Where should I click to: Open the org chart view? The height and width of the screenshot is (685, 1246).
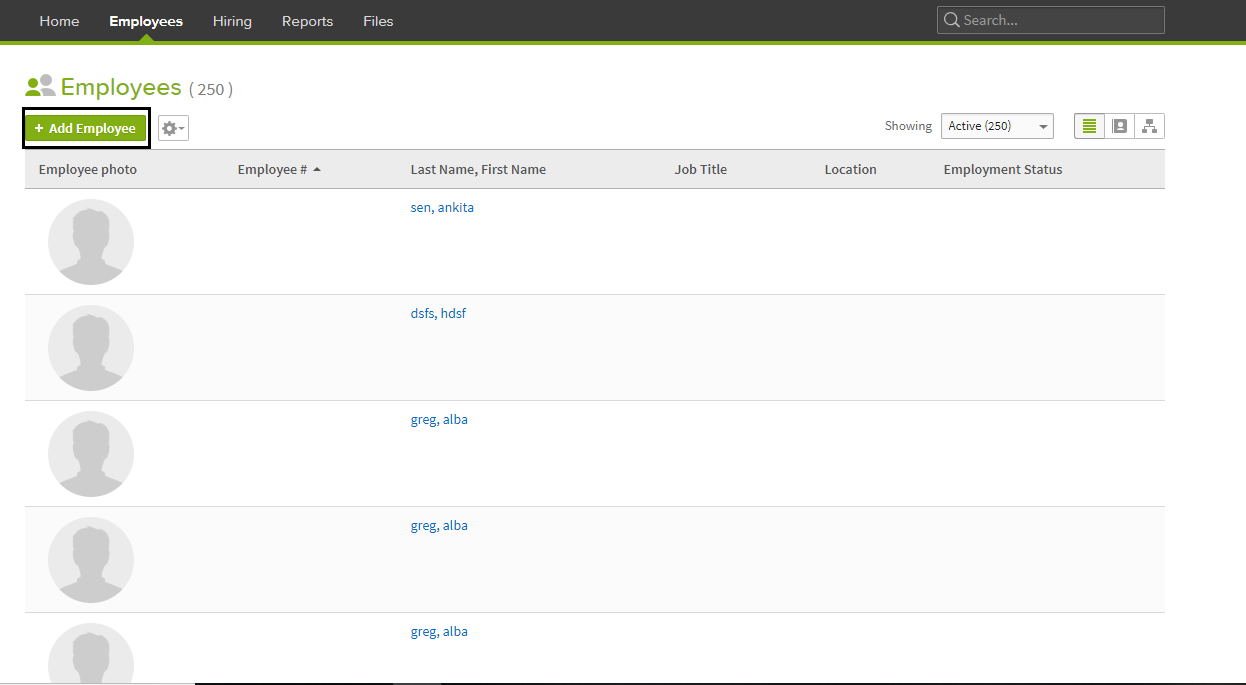click(x=1149, y=126)
